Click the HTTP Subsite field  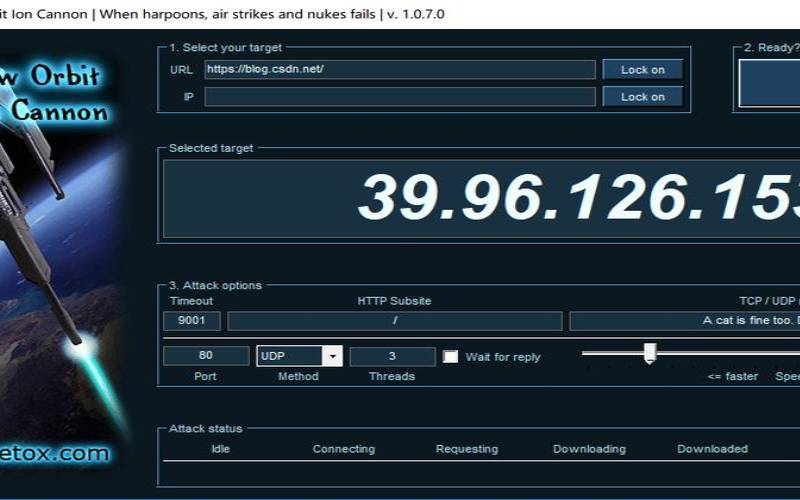pyautogui.click(x=395, y=321)
